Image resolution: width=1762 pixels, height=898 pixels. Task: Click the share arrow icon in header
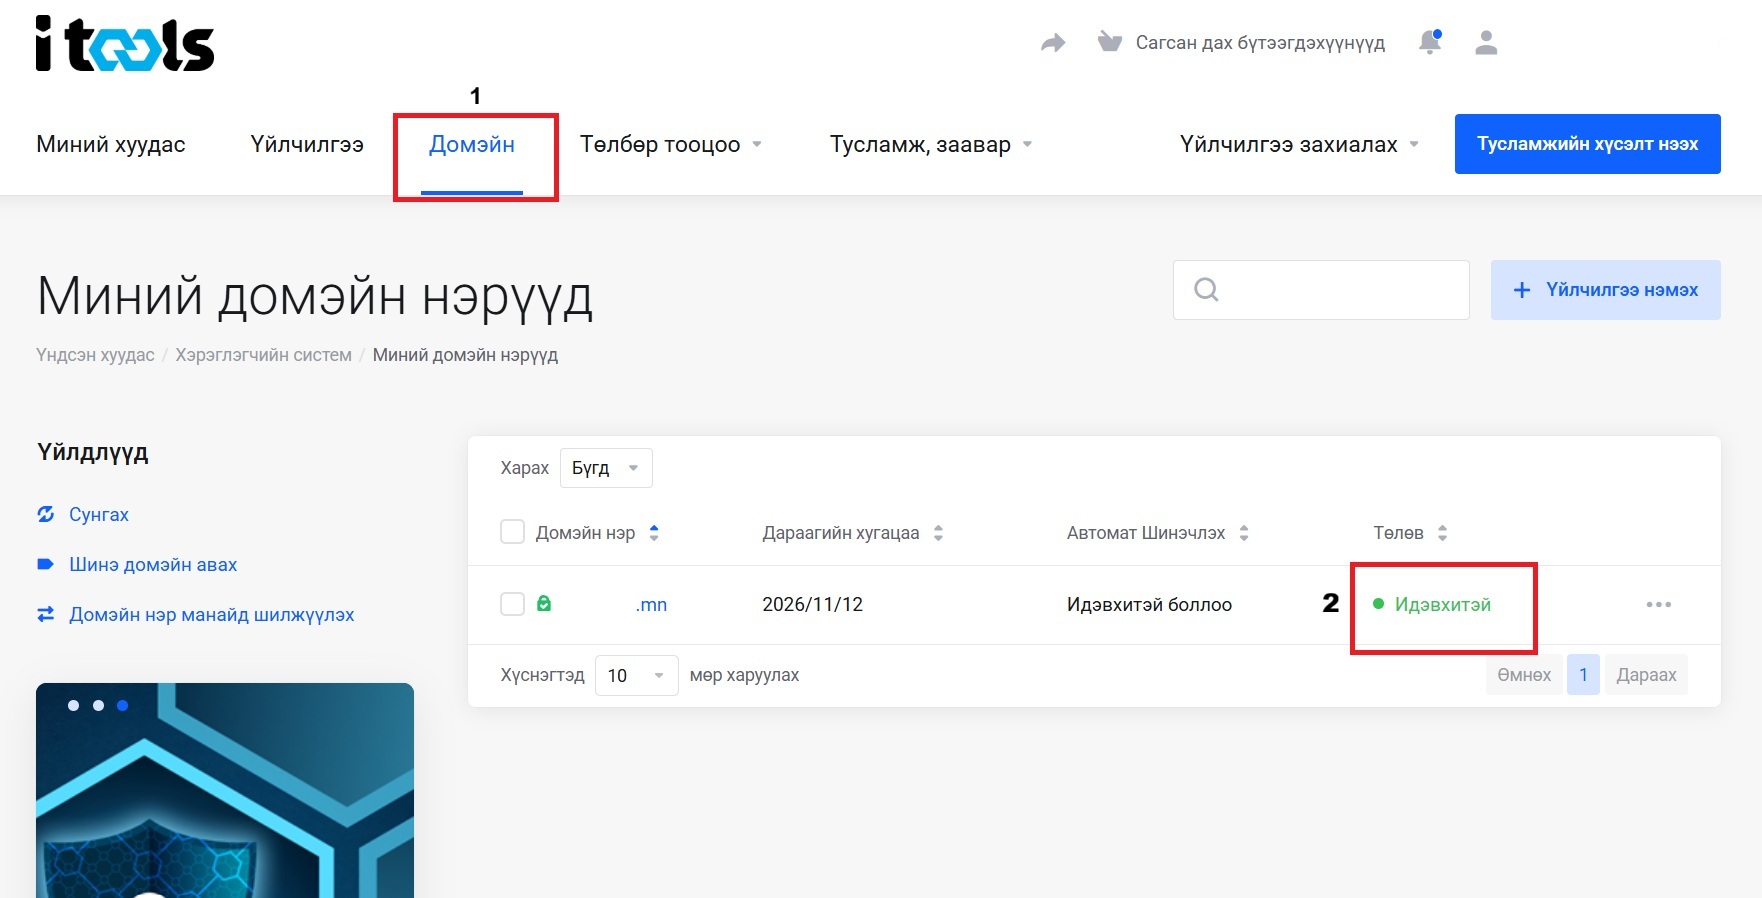[x=1053, y=43]
